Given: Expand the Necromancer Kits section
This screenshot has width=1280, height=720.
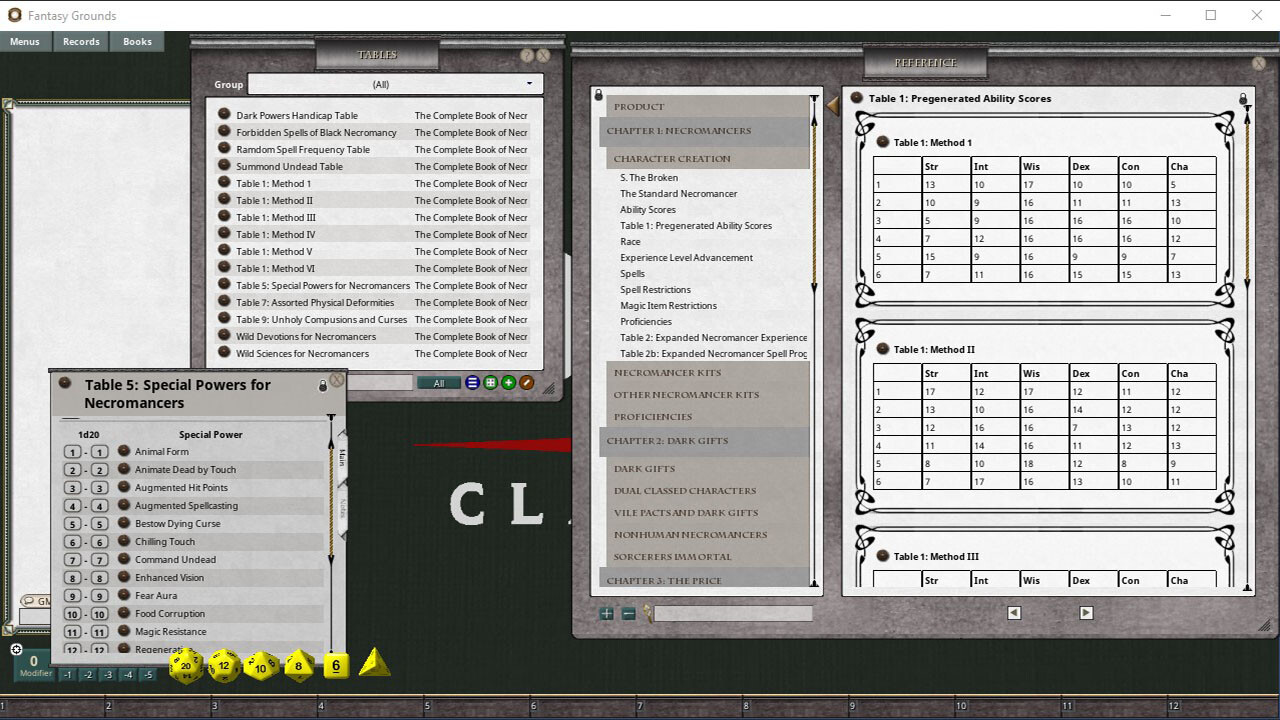Looking at the screenshot, I should (x=667, y=373).
